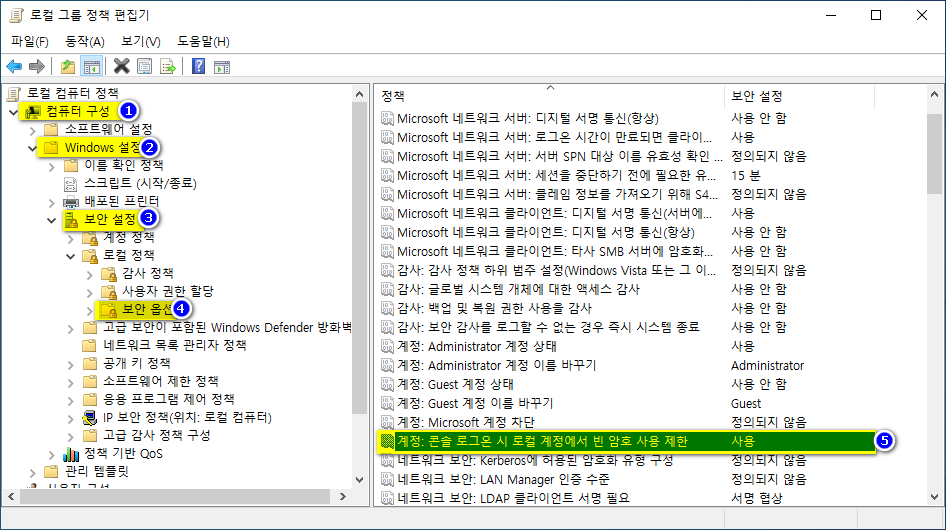Click the 계정: Administrator 계정 상태 policy icon
Viewport: 946px width, 530px height.
[x=387, y=346]
